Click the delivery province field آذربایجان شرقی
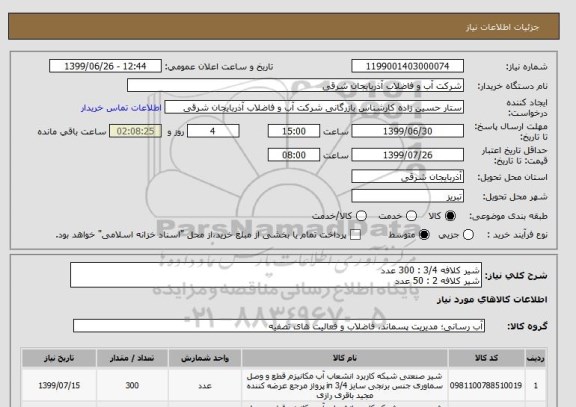Screen dimensions: 576x407 407,177
